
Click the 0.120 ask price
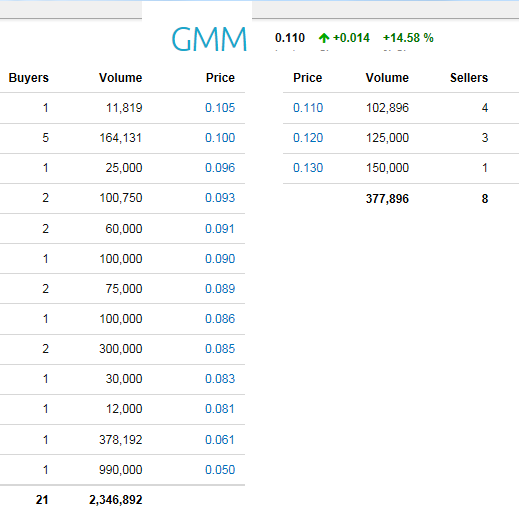point(308,138)
